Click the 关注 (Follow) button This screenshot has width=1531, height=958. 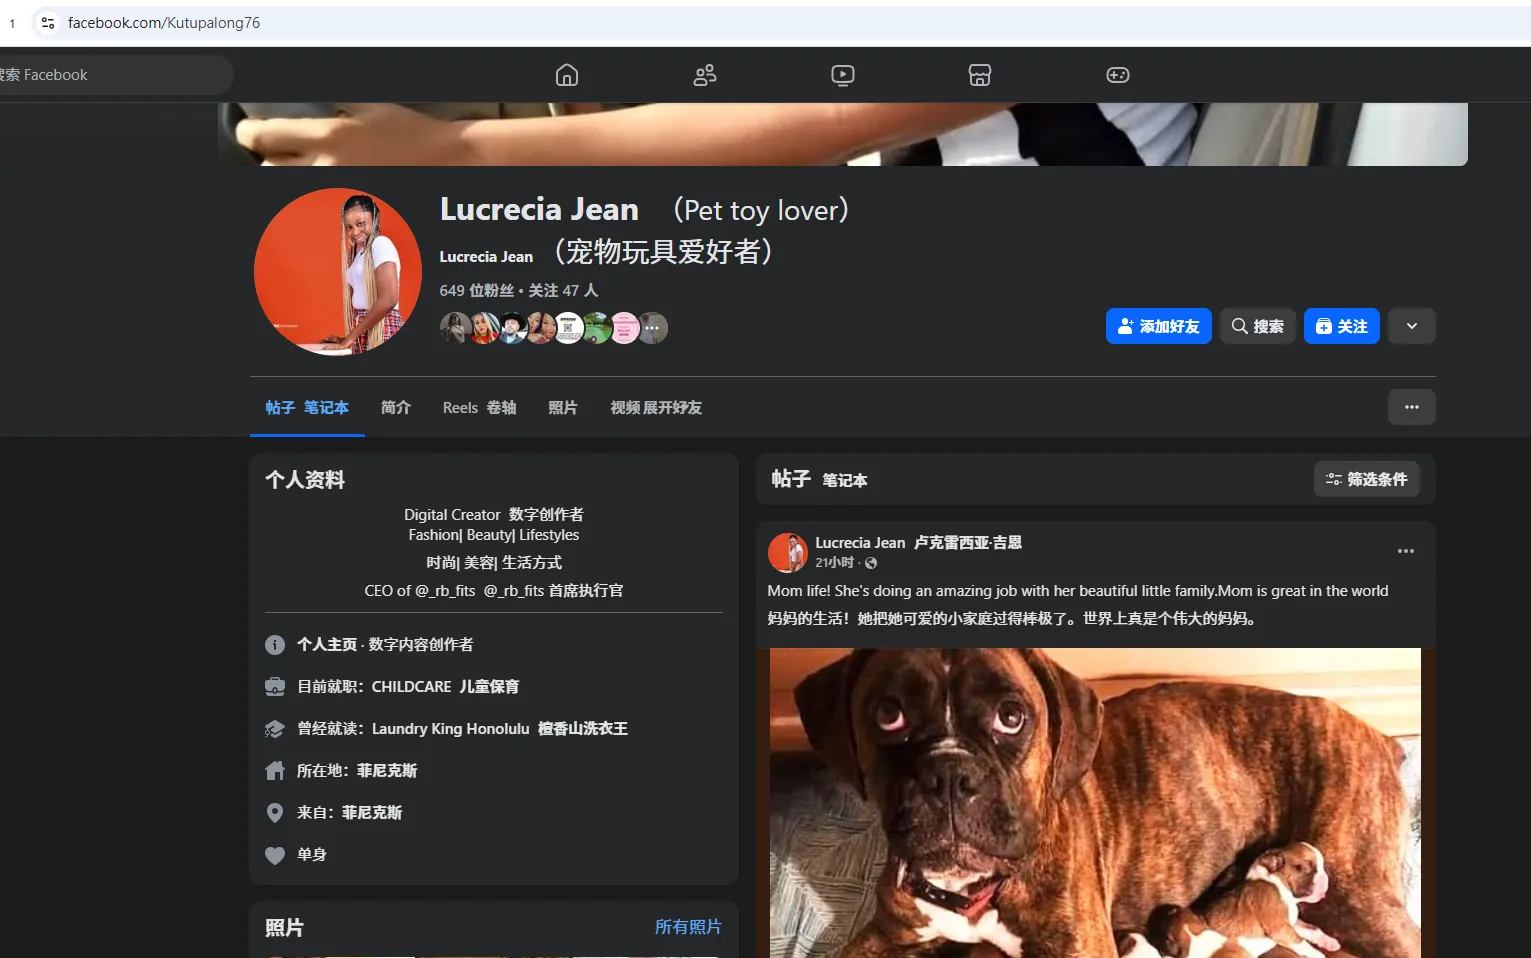click(1342, 326)
